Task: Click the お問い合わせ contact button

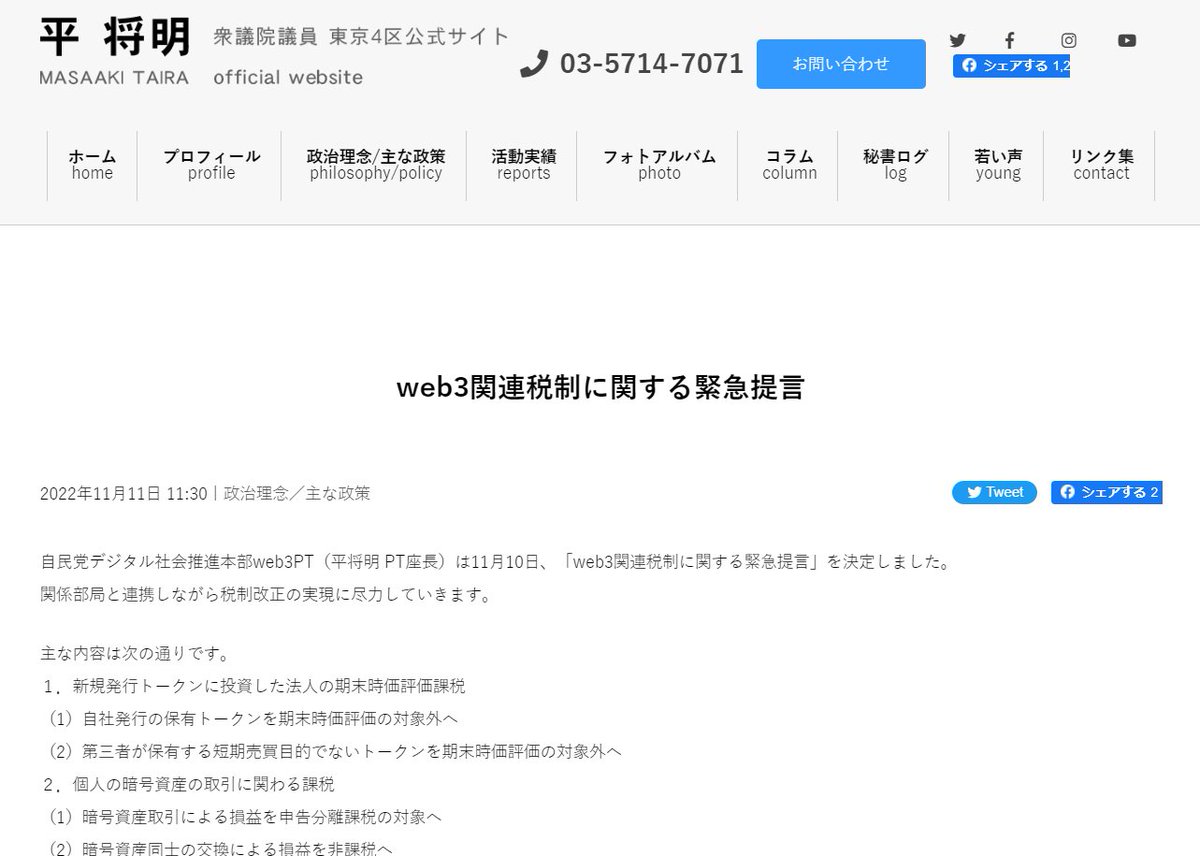Action: [x=841, y=64]
